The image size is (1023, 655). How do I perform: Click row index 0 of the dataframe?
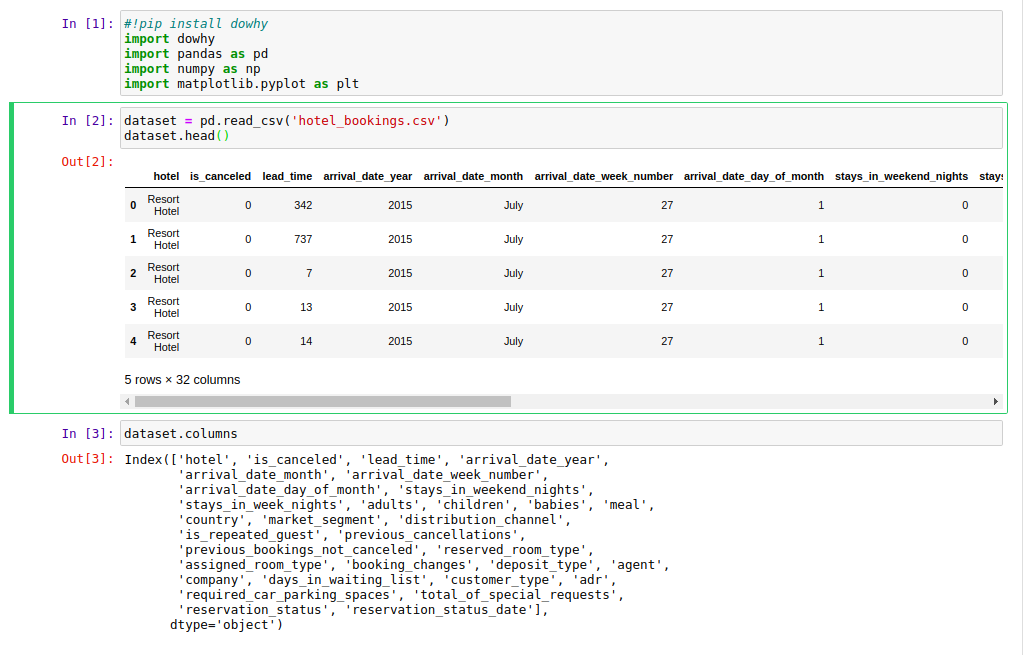coord(133,205)
